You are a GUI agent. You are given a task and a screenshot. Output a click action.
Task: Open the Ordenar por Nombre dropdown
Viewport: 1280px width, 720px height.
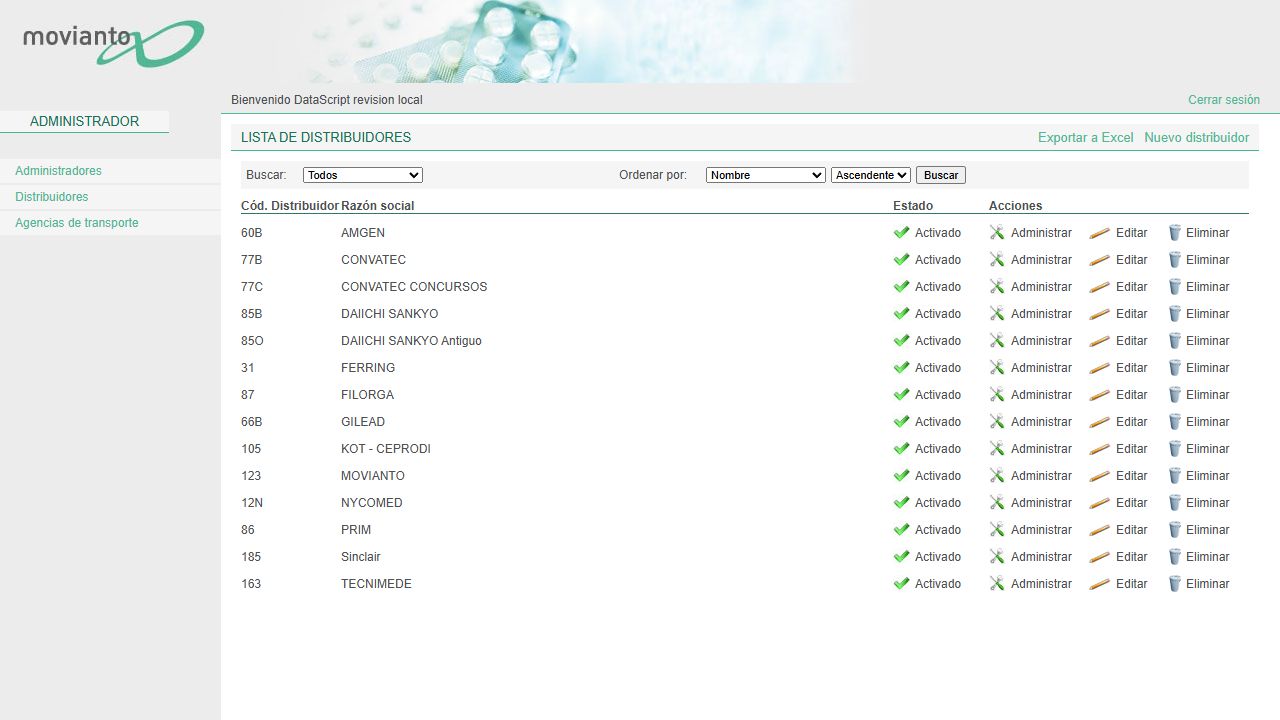(766, 175)
